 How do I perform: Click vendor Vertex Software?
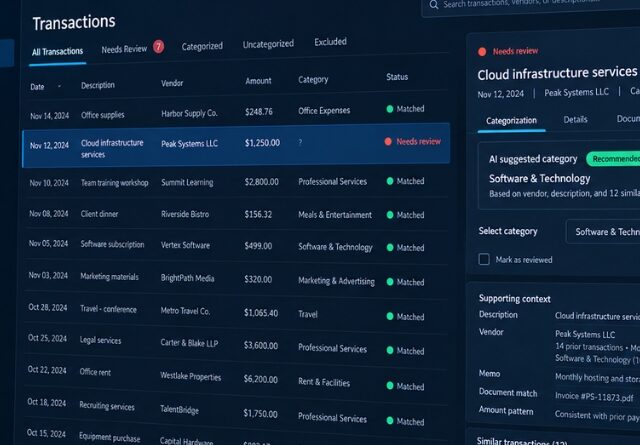[x=185, y=245]
